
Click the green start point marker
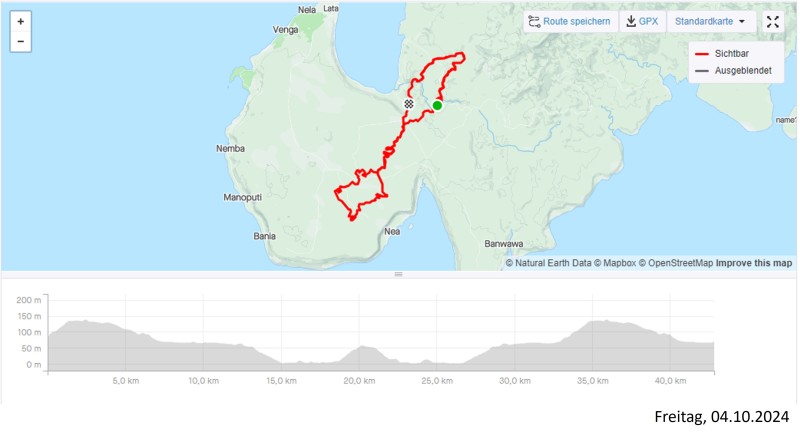(437, 106)
